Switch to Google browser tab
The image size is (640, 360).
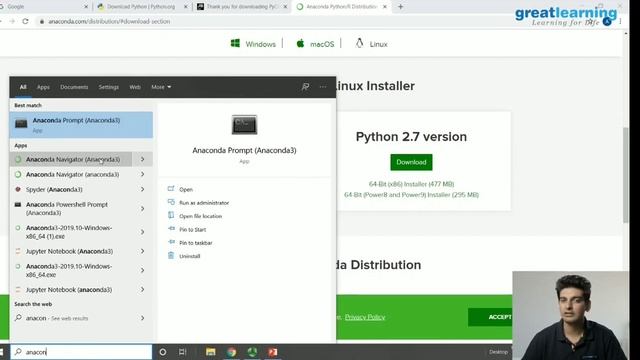(44, 7)
